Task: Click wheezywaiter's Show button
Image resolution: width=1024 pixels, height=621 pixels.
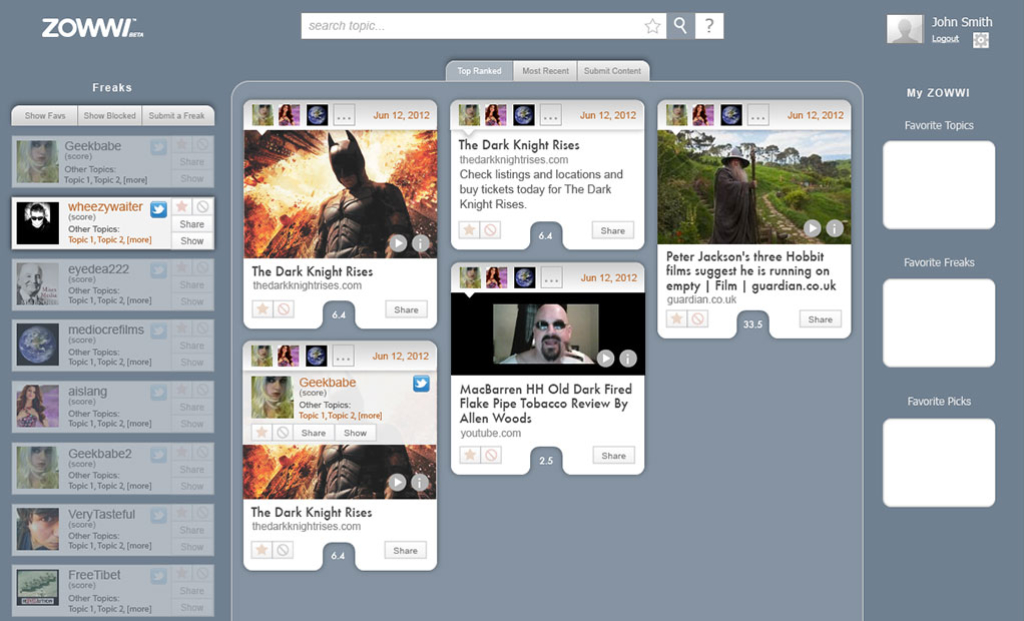Action: pyautogui.click(x=192, y=241)
